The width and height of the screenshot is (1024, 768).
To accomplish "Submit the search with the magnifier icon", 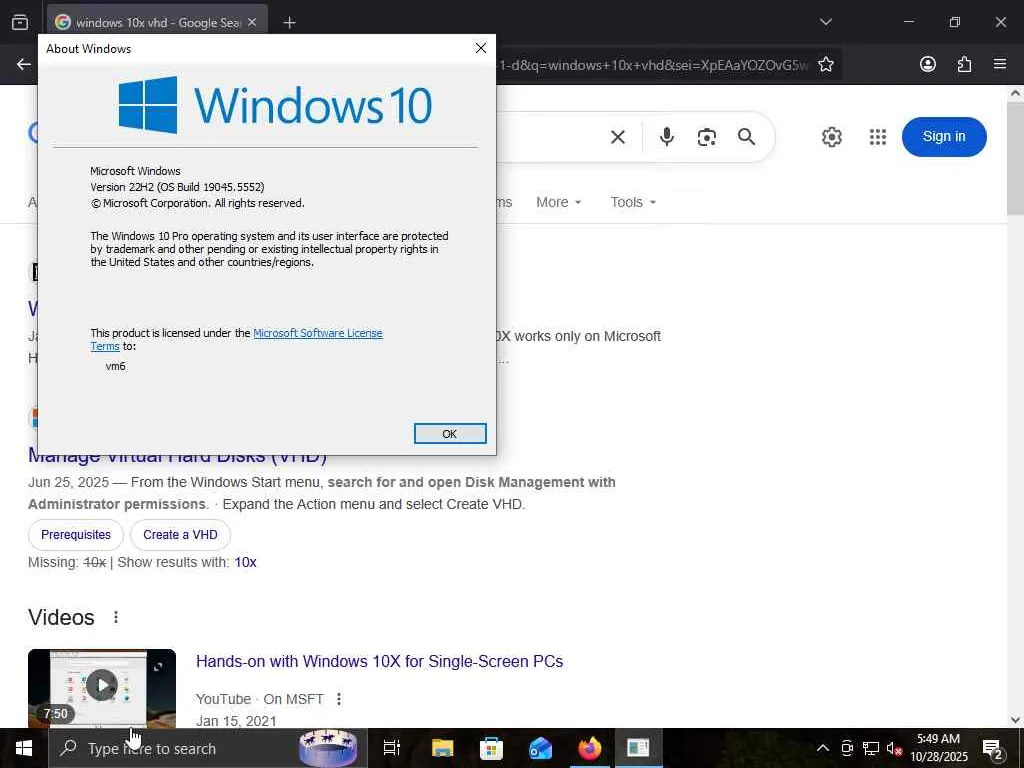I will [x=746, y=136].
